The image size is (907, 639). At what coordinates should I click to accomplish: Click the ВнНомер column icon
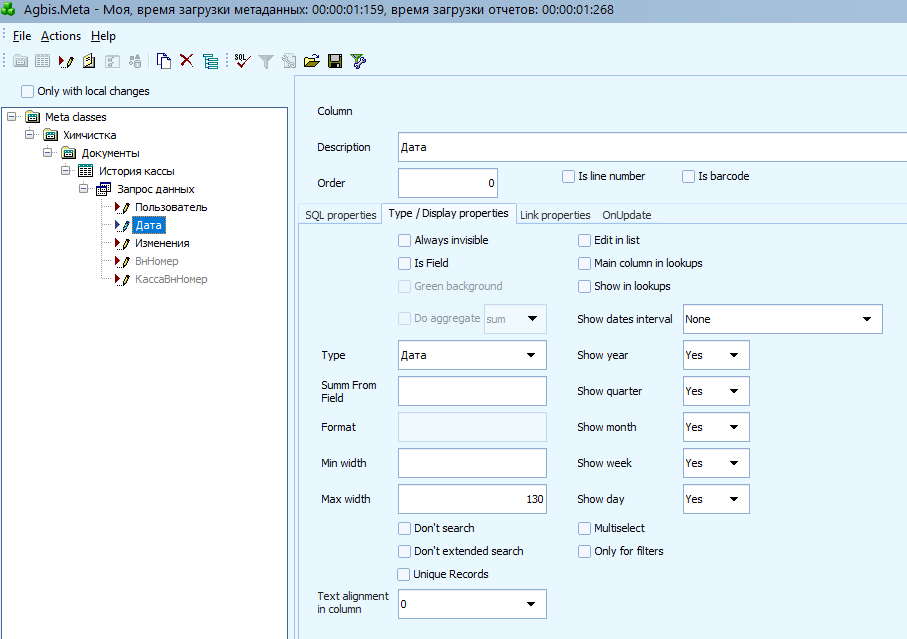[122, 261]
